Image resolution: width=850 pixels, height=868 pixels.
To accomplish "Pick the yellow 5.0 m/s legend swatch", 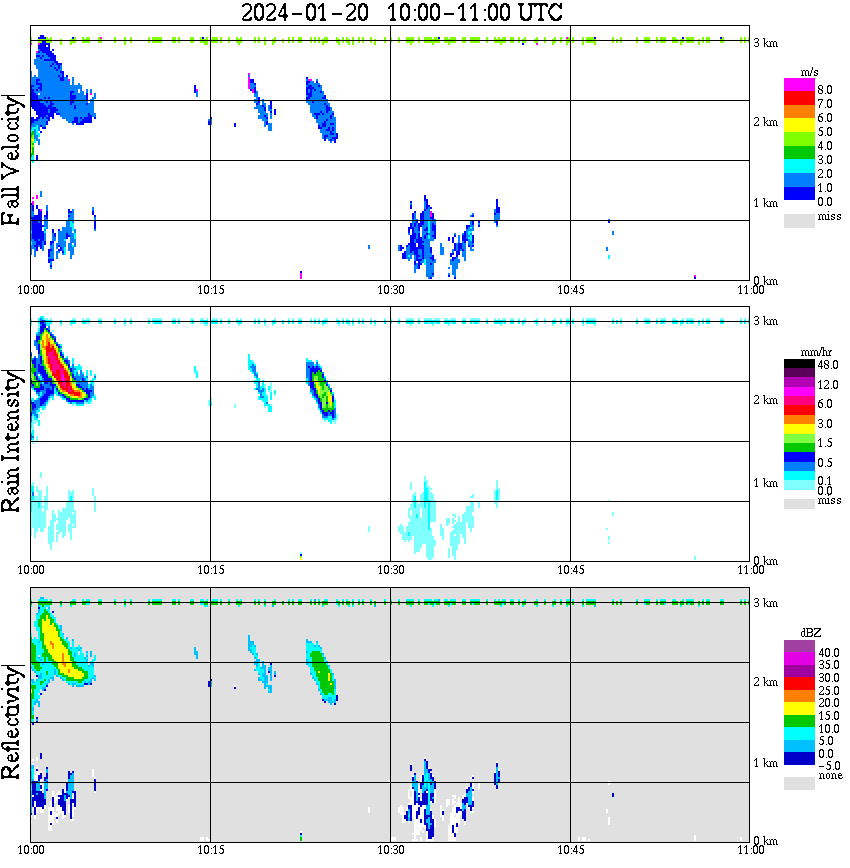I will [799, 127].
